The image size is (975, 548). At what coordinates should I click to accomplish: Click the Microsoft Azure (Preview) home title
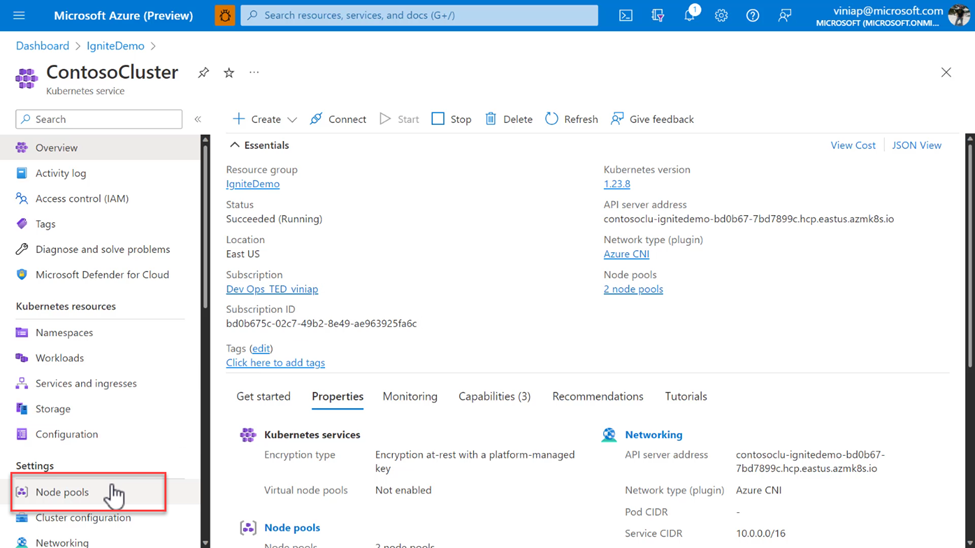123,16
